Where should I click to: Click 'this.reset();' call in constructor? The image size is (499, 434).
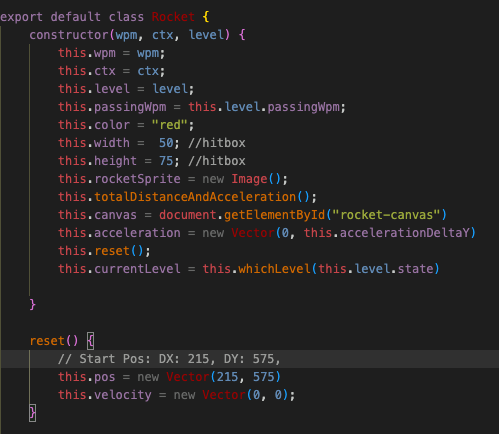[104, 251]
